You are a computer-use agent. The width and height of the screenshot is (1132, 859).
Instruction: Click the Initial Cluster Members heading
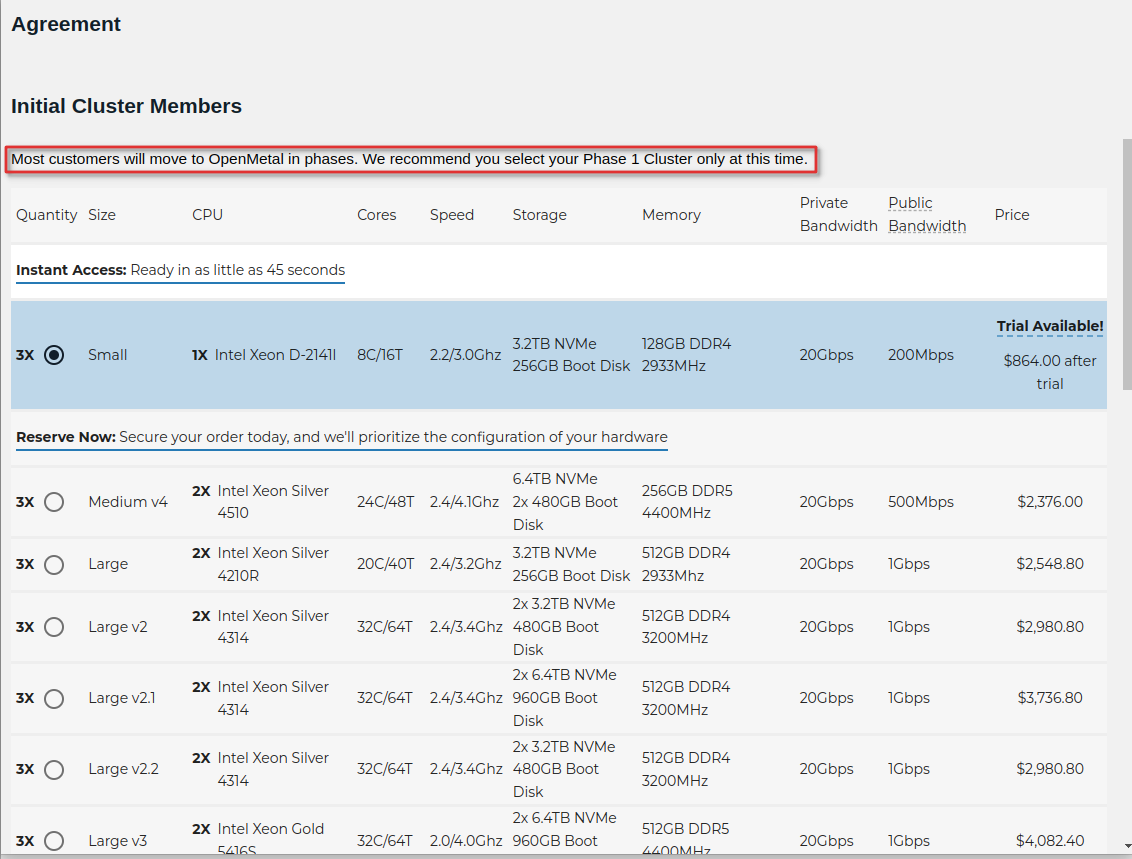point(126,106)
